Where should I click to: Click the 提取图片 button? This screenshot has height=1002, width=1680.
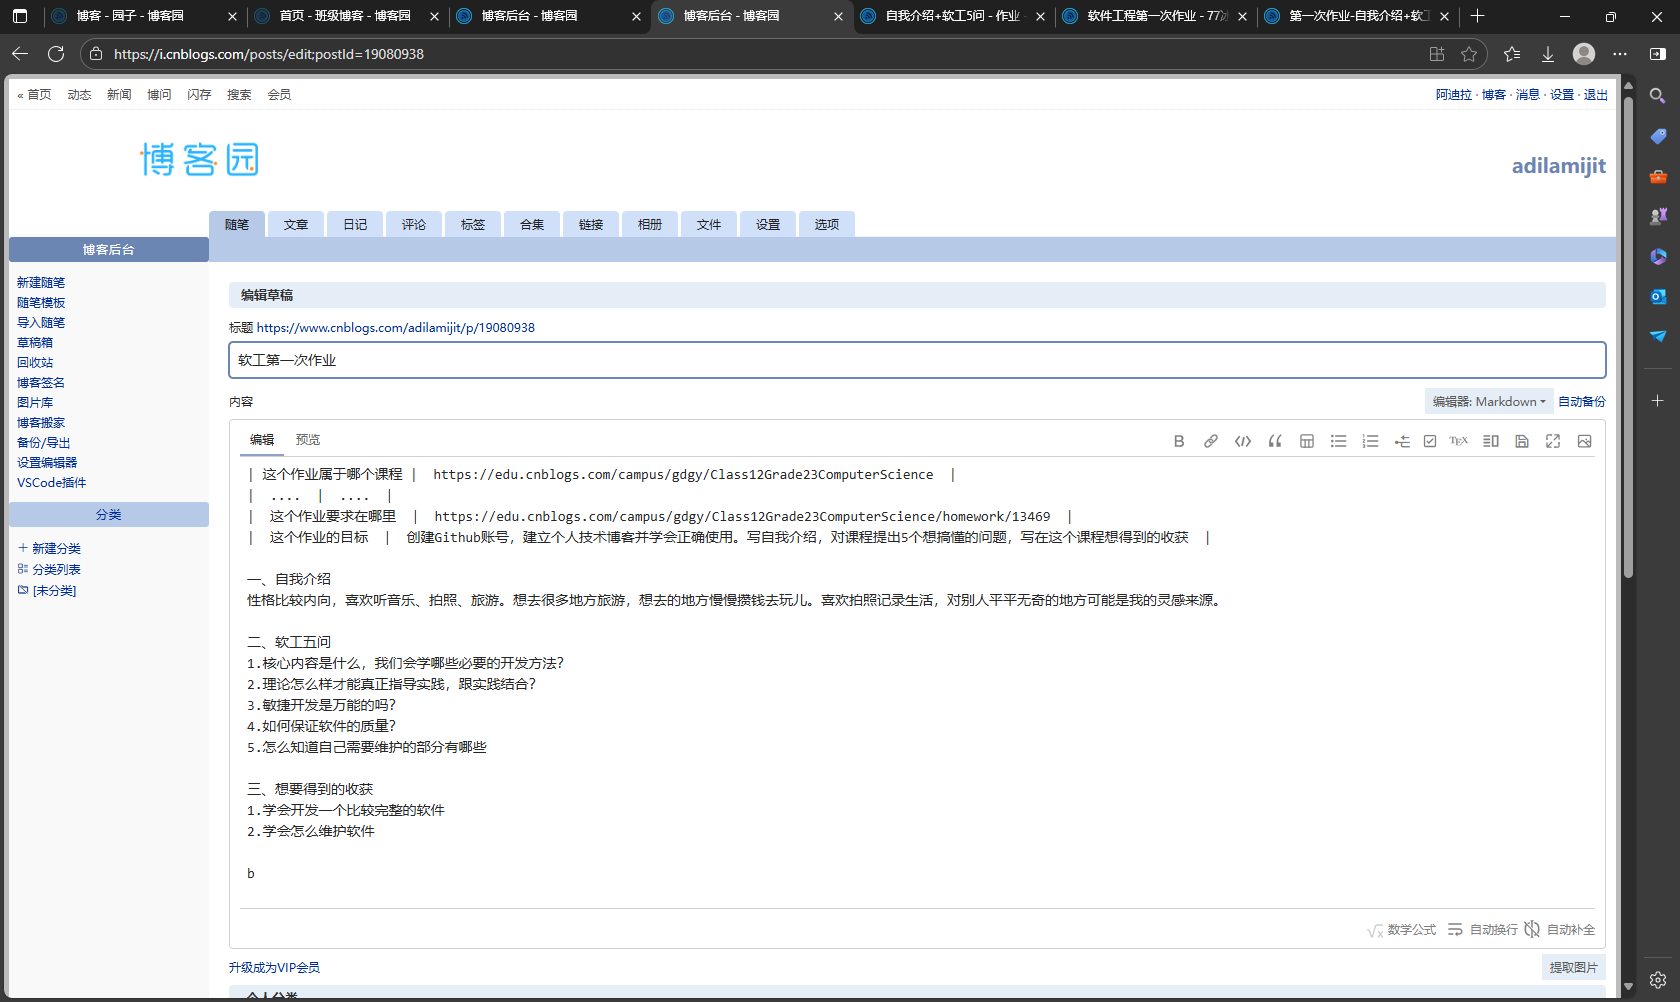[1574, 967]
